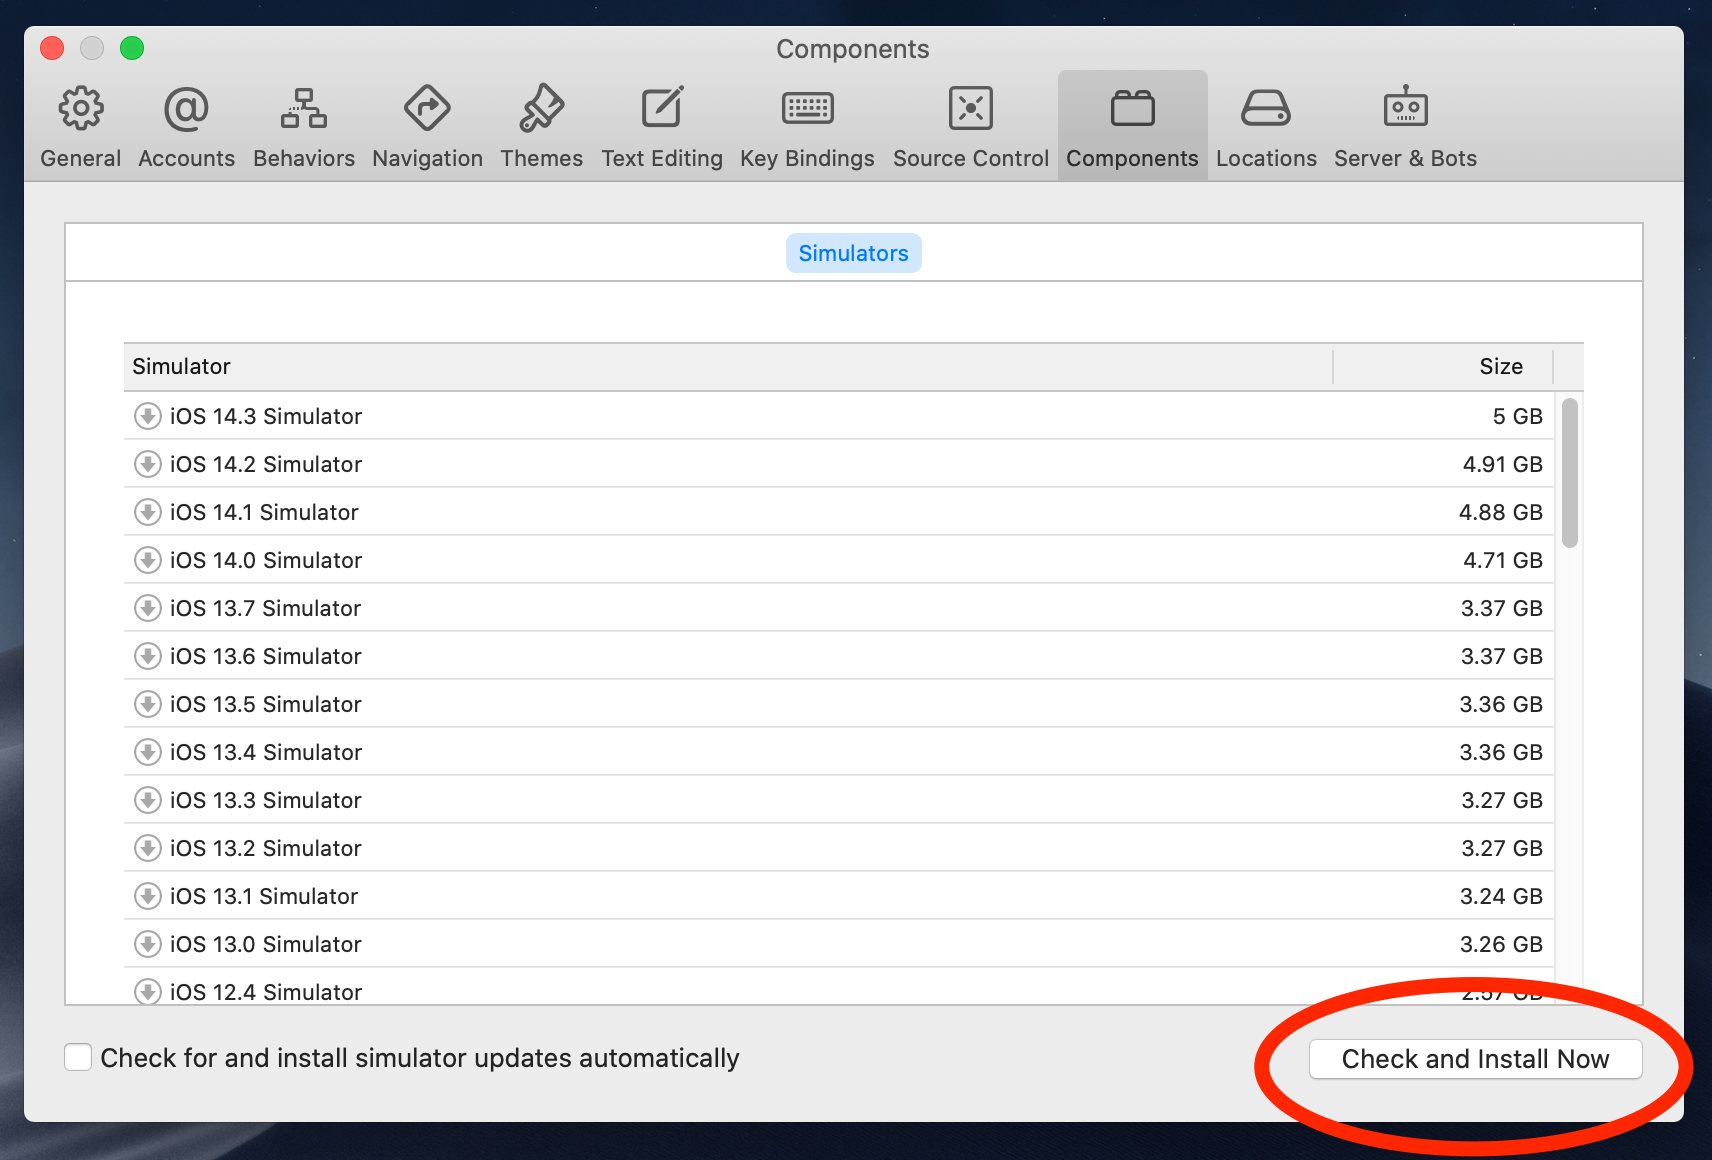The image size is (1712, 1160).
Task: Select the 4.91 GB size cell
Action: click(1502, 464)
